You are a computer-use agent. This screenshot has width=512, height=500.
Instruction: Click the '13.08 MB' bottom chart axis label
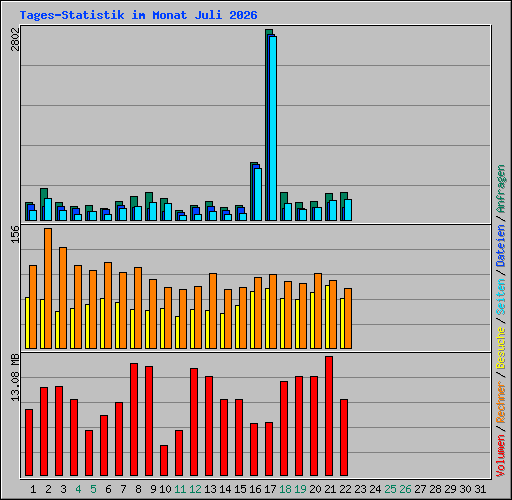[15, 378]
